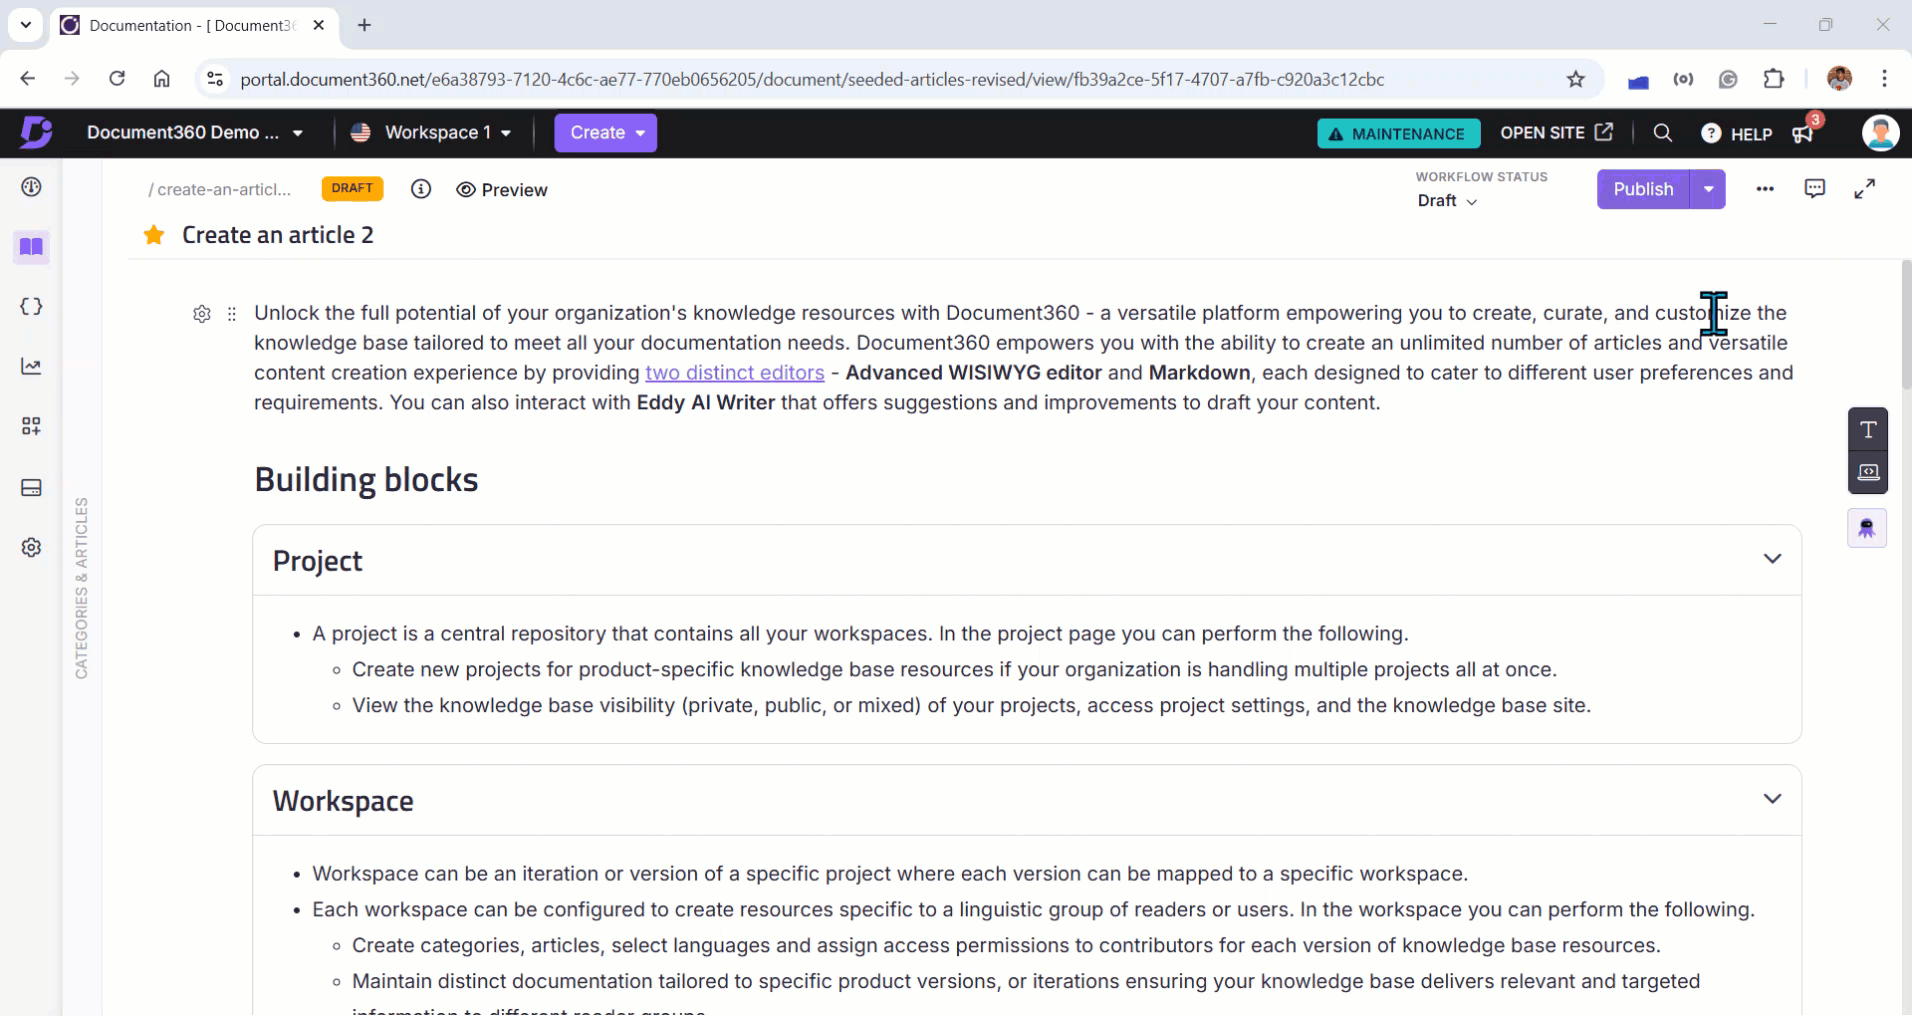Collapse the Workspace accordion section
The height and width of the screenshot is (1016, 1912).
(x=1772, y=799)
